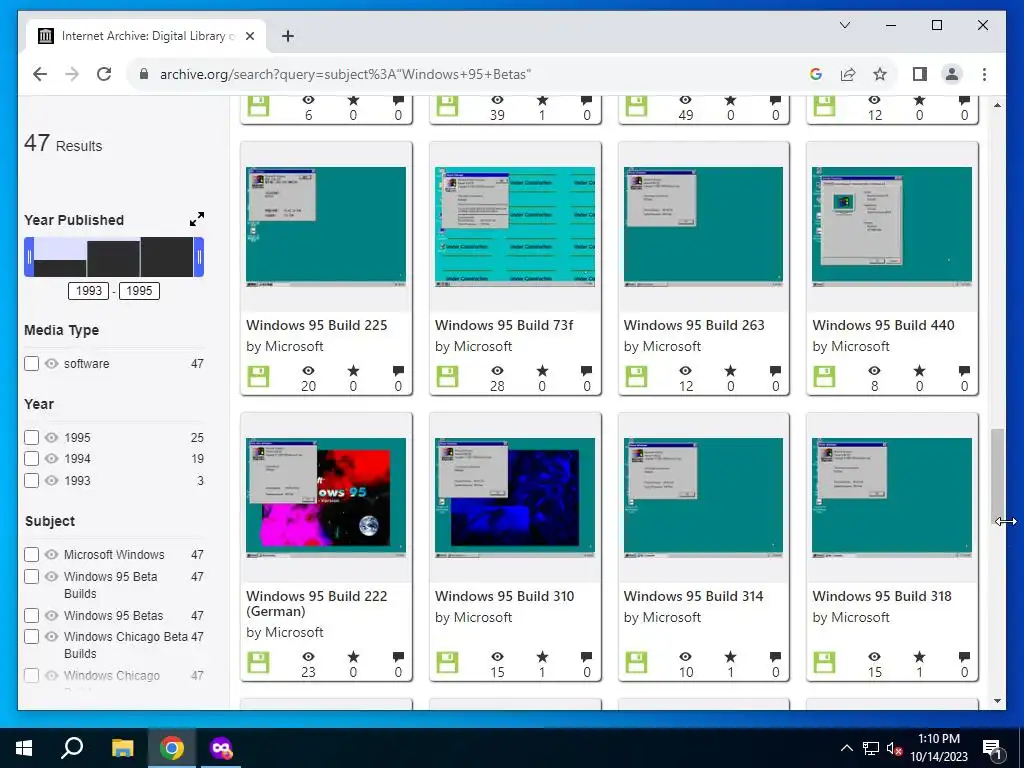
Task: Open the taskbar clock and date
Action: pyautogui.click(x=938, y=748)
